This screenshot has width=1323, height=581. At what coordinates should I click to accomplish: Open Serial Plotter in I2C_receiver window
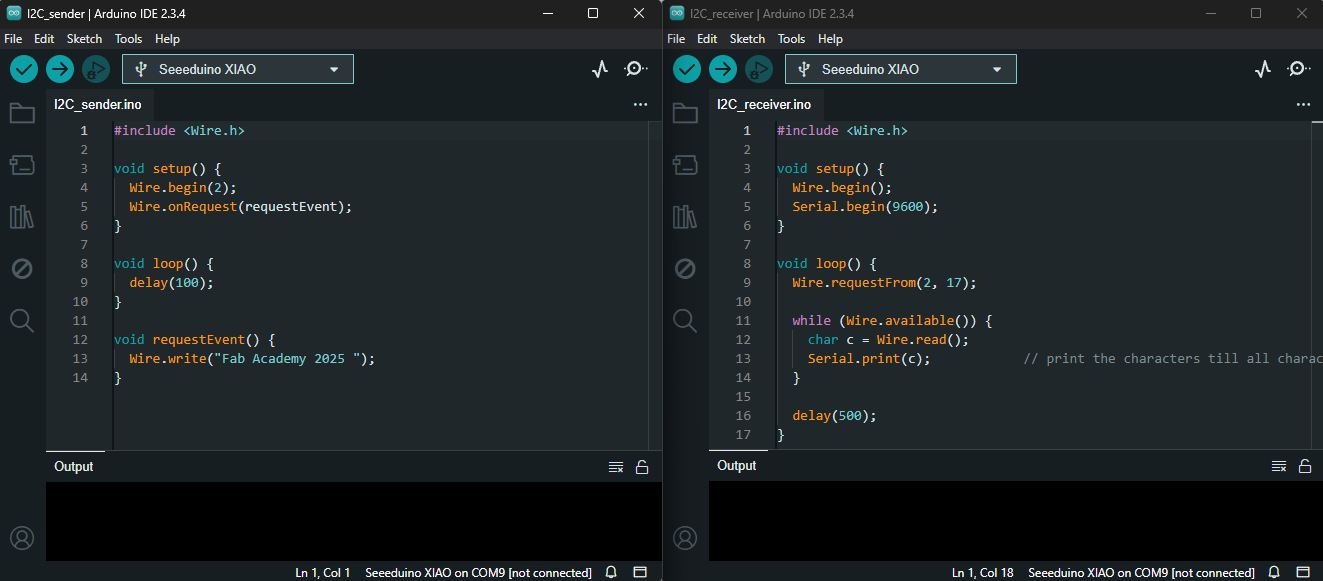coord(1263,69)
